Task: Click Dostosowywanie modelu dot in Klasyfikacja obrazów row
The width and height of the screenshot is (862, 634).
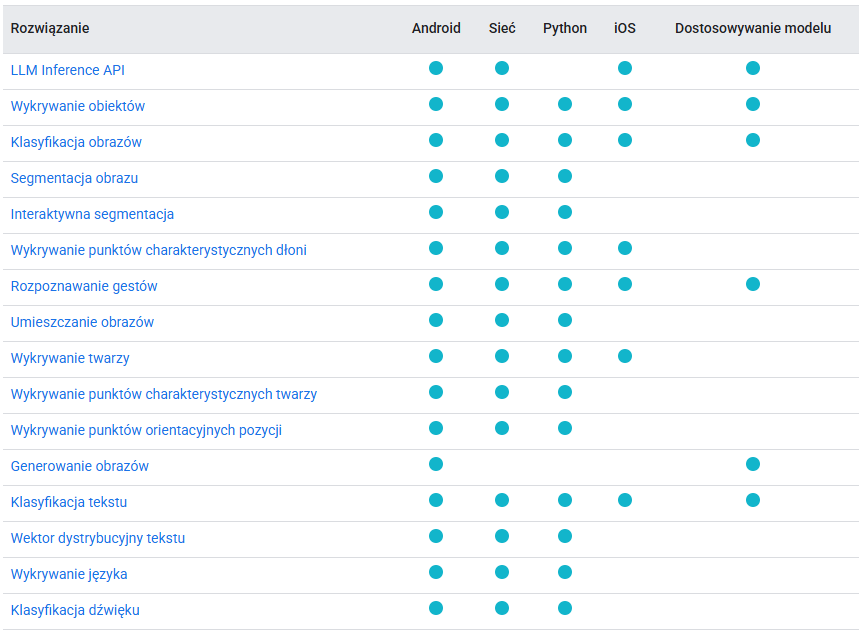Action: click(x=753, y=140)
